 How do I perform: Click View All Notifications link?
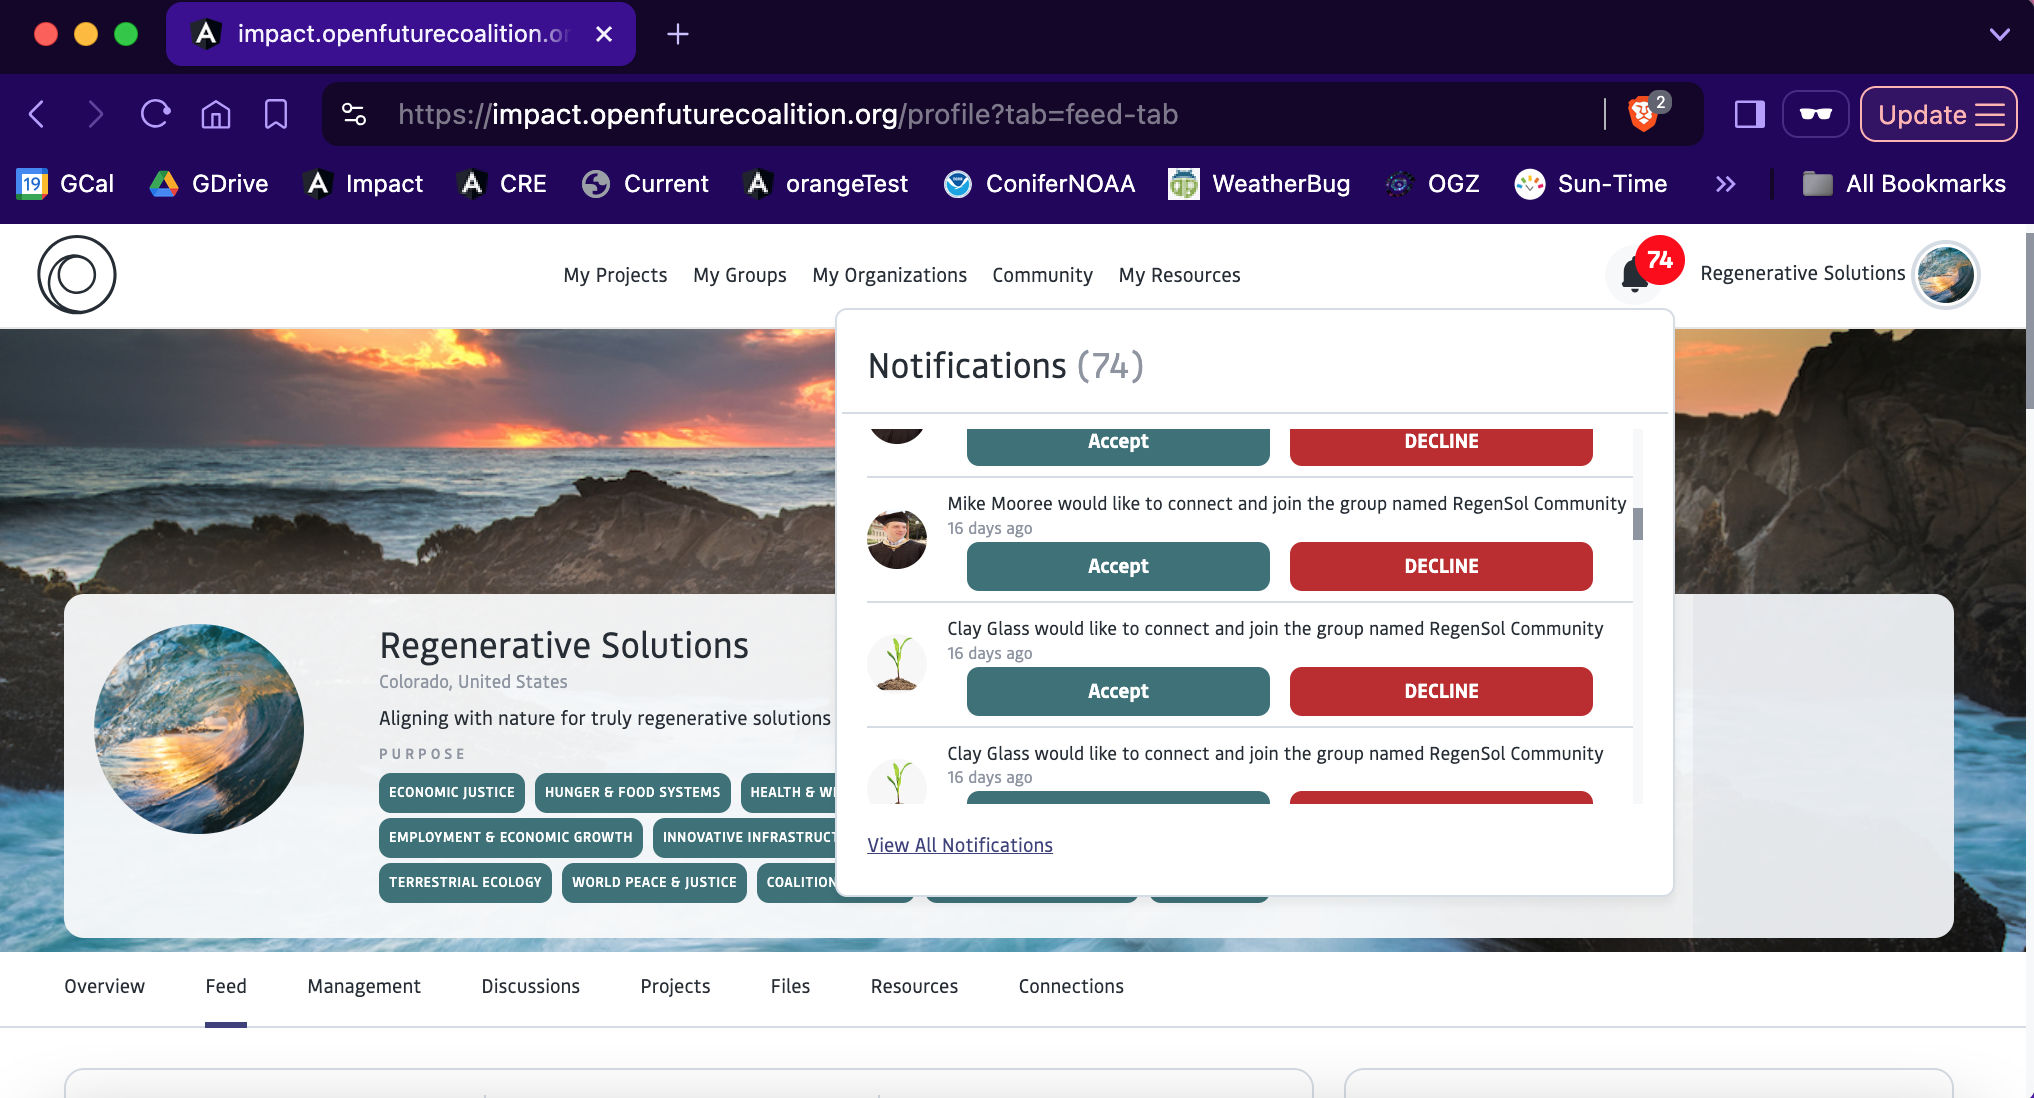pos(959,845)
